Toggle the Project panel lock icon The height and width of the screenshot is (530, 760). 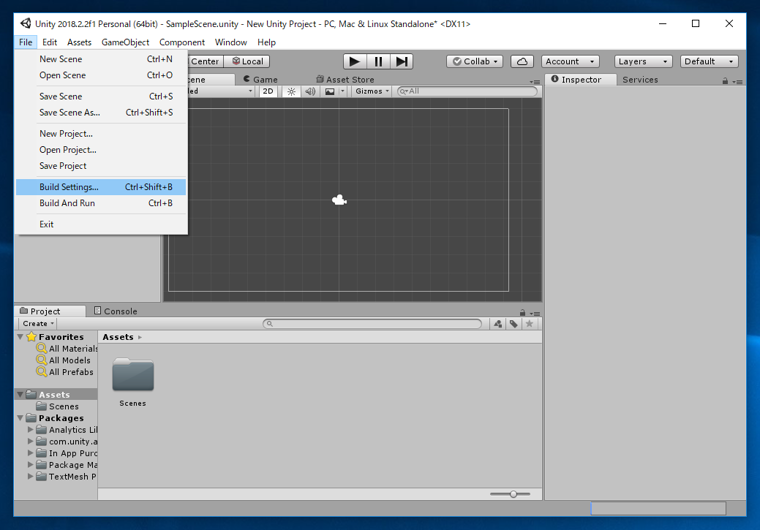pos(522,313)
